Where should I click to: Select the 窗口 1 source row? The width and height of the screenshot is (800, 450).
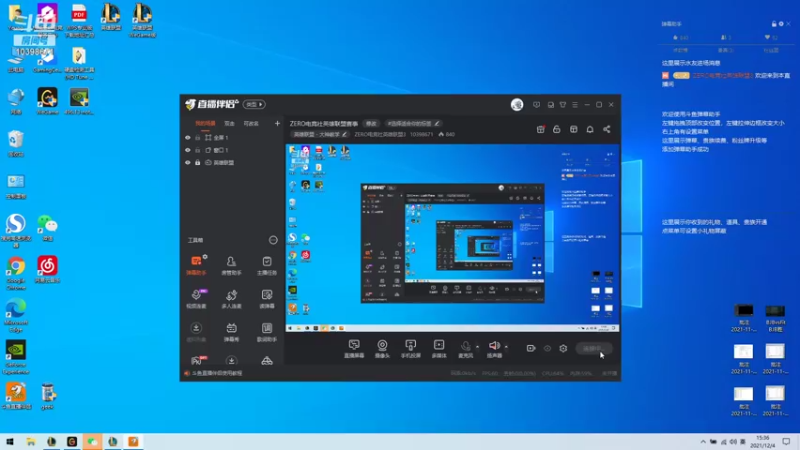232,150
